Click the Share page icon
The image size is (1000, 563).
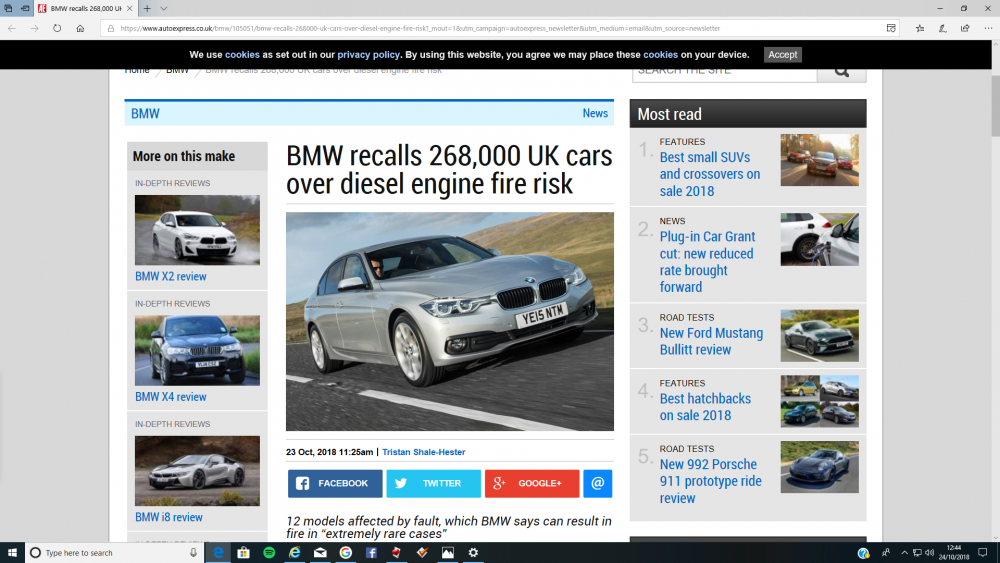pyautogui.click(x=965, y=28)
